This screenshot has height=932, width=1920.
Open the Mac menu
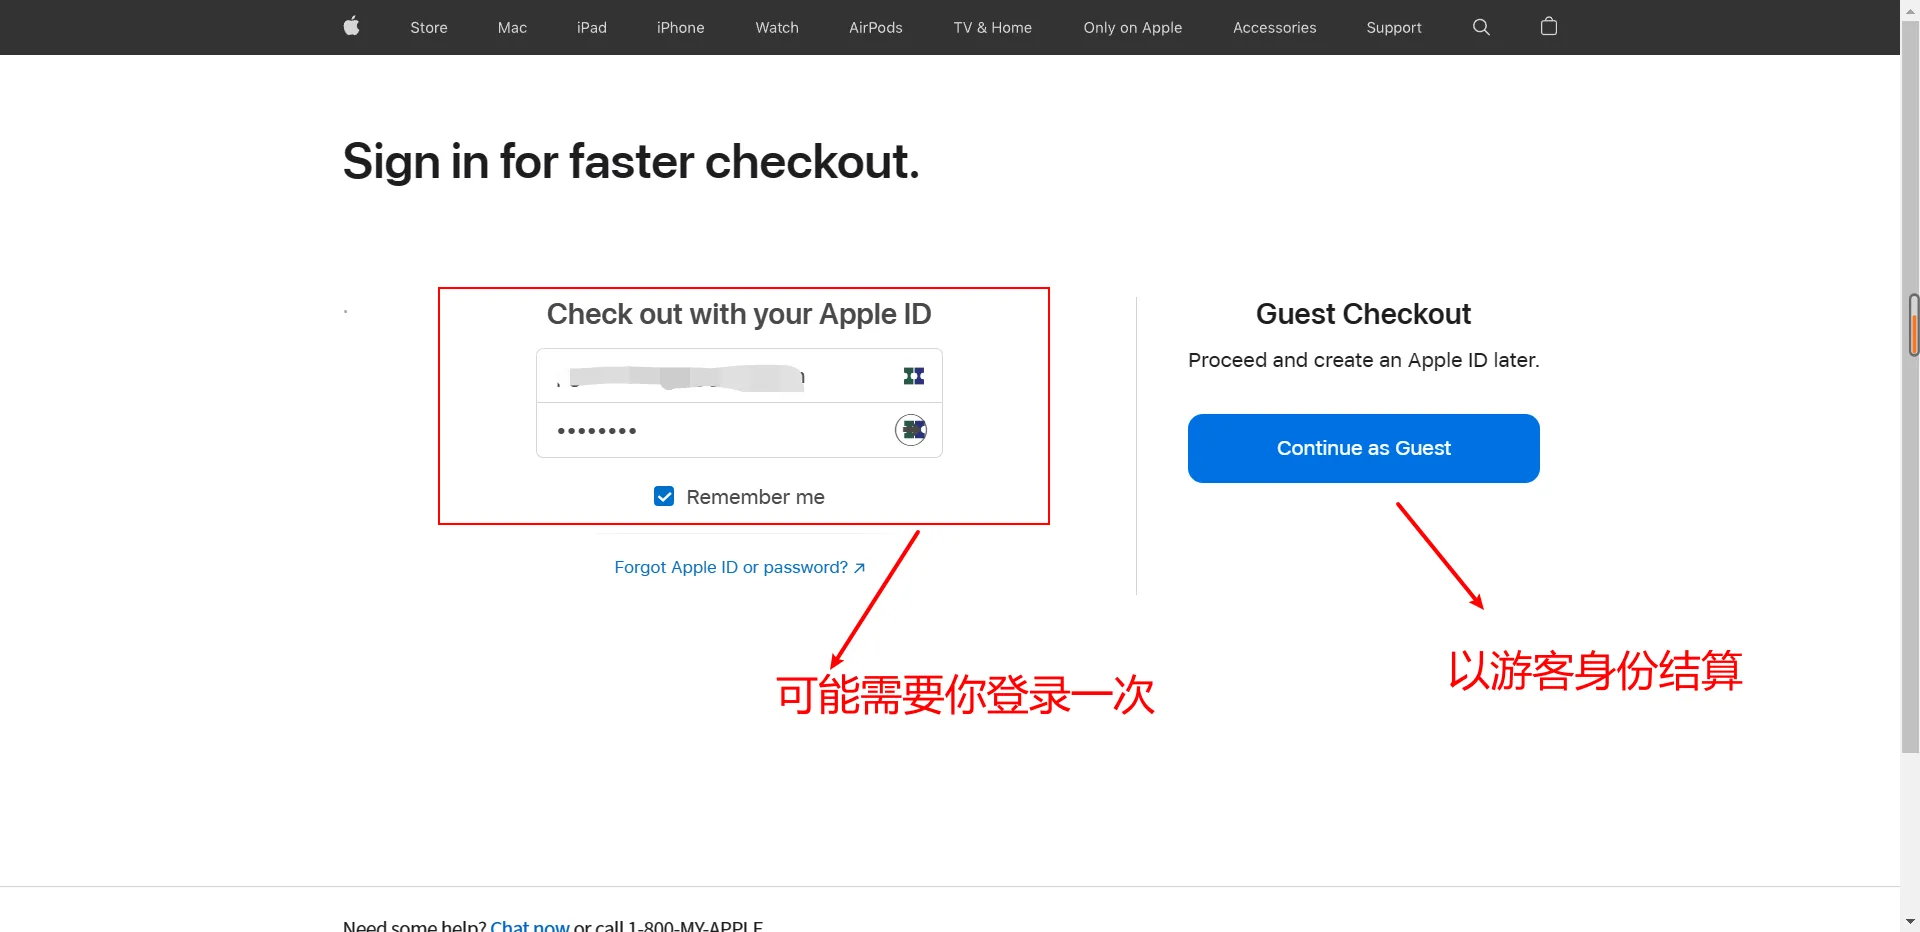(x=512, y=27)
